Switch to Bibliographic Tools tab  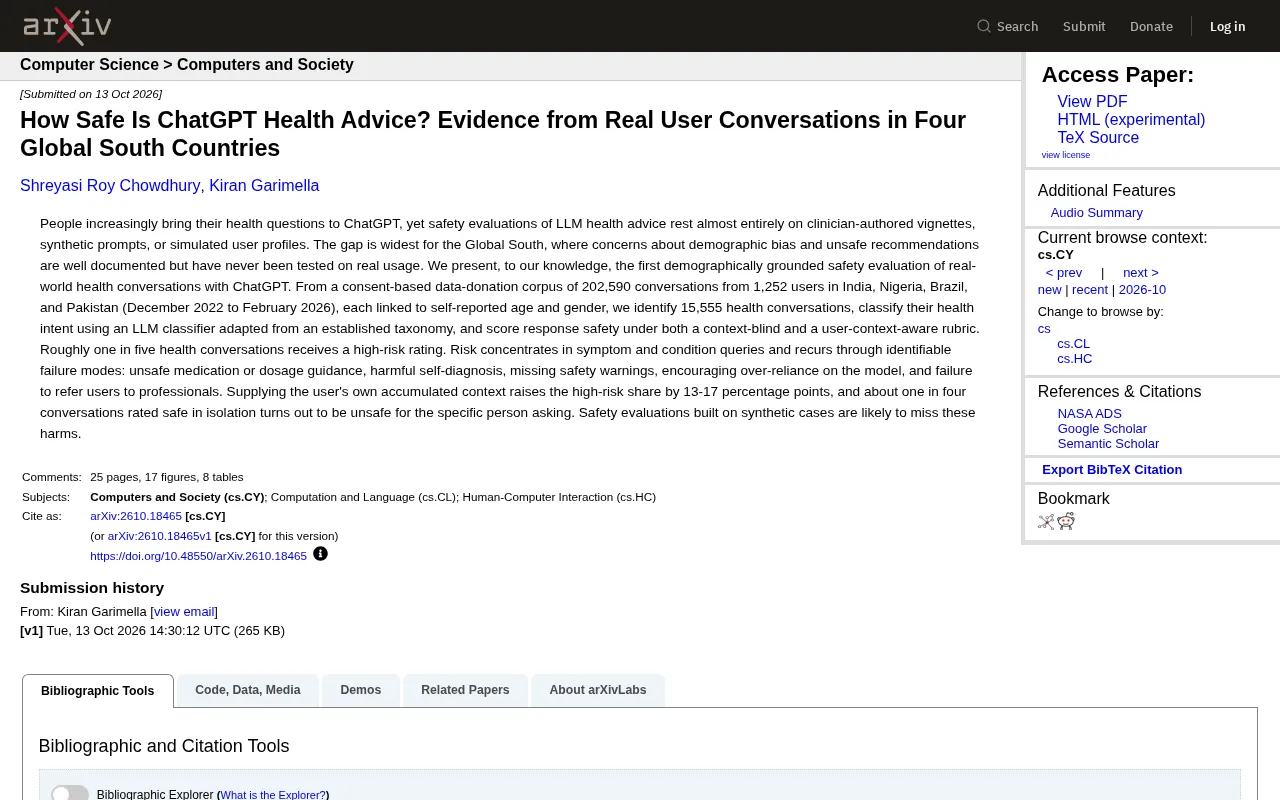98,691
